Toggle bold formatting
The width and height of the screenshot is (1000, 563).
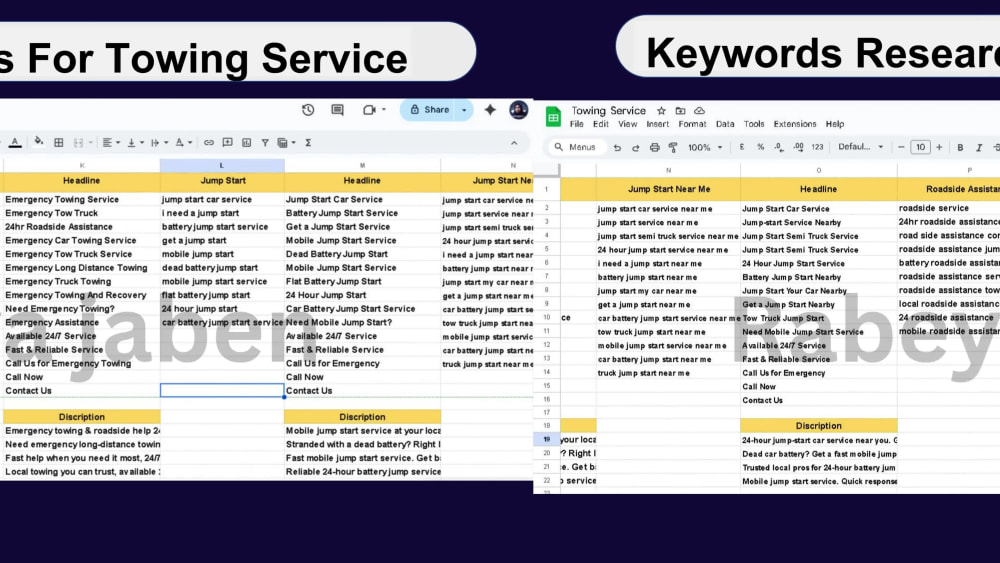point(960,147)
